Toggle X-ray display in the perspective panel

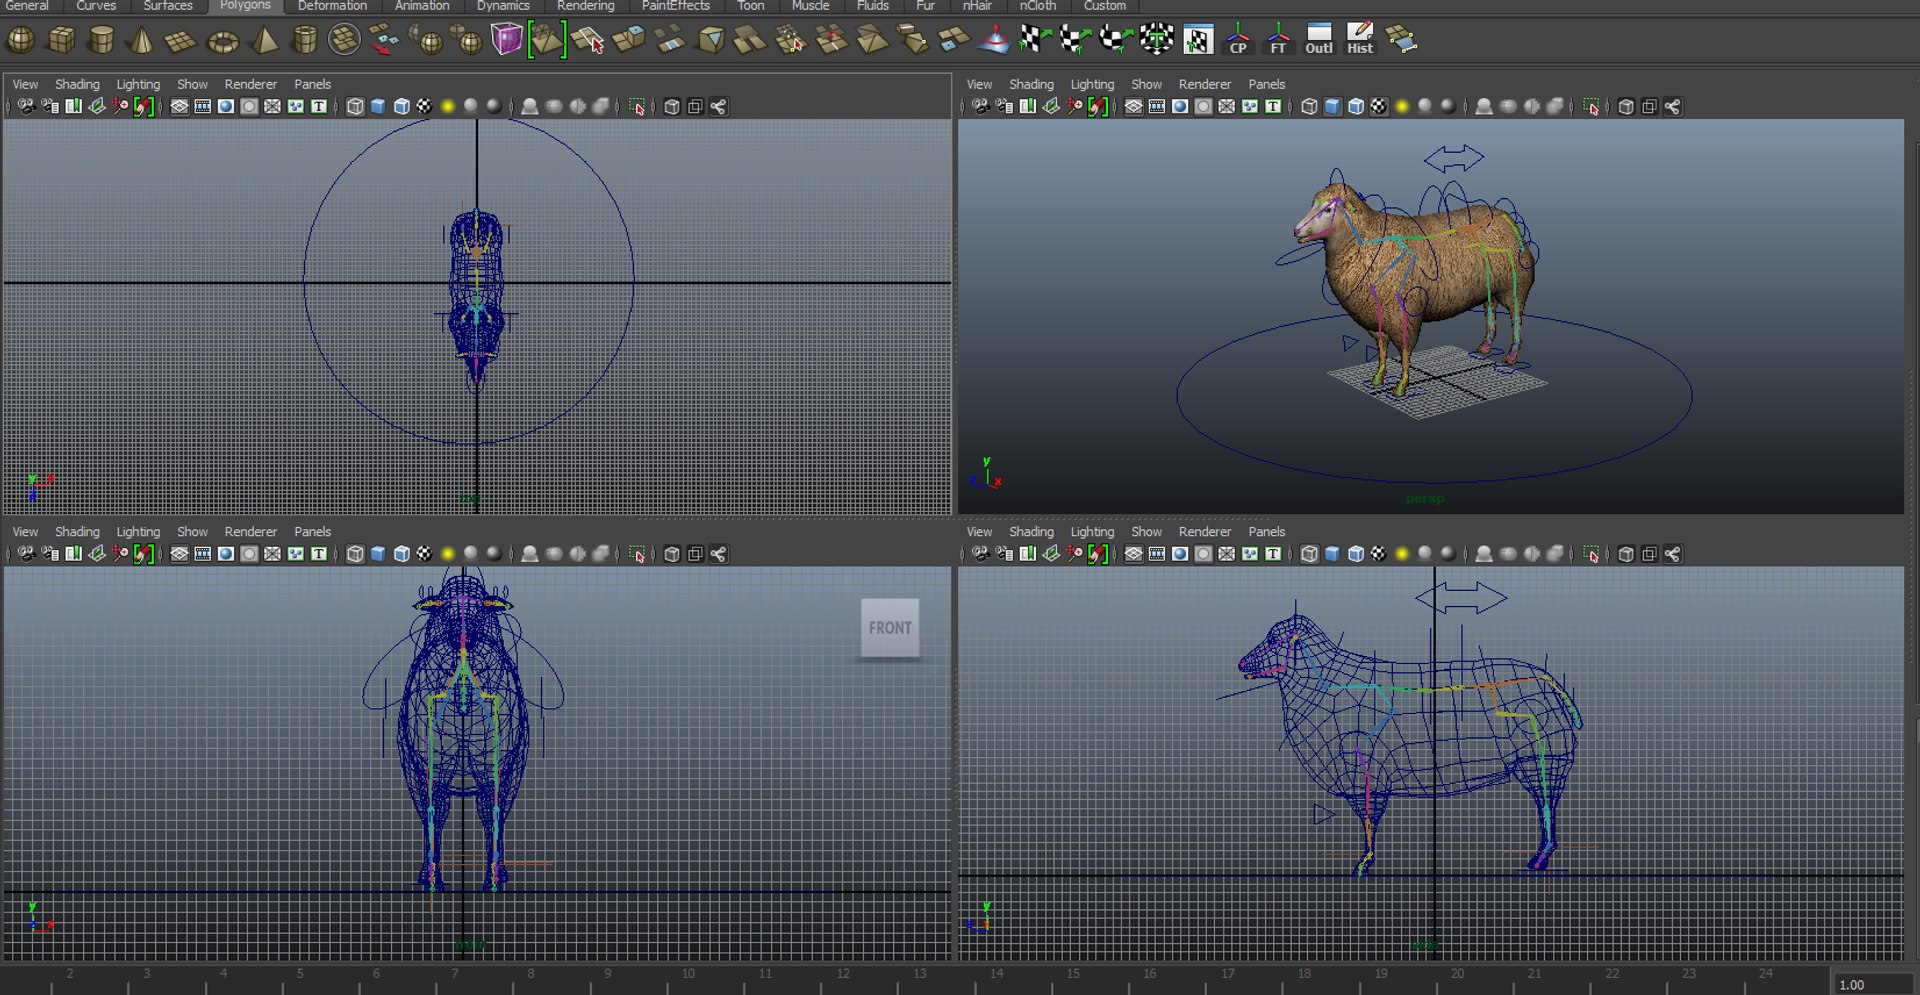(x=1626, y=107)
